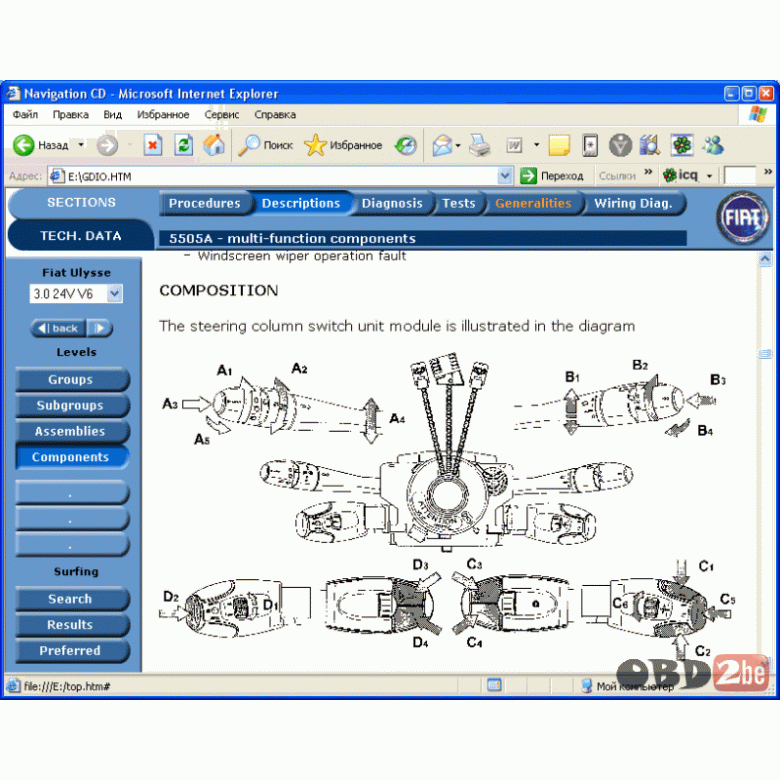Expand the Links (Ссылки) chevron
The height and width of the screenshot is (780, 780).
tap(648, 172)
